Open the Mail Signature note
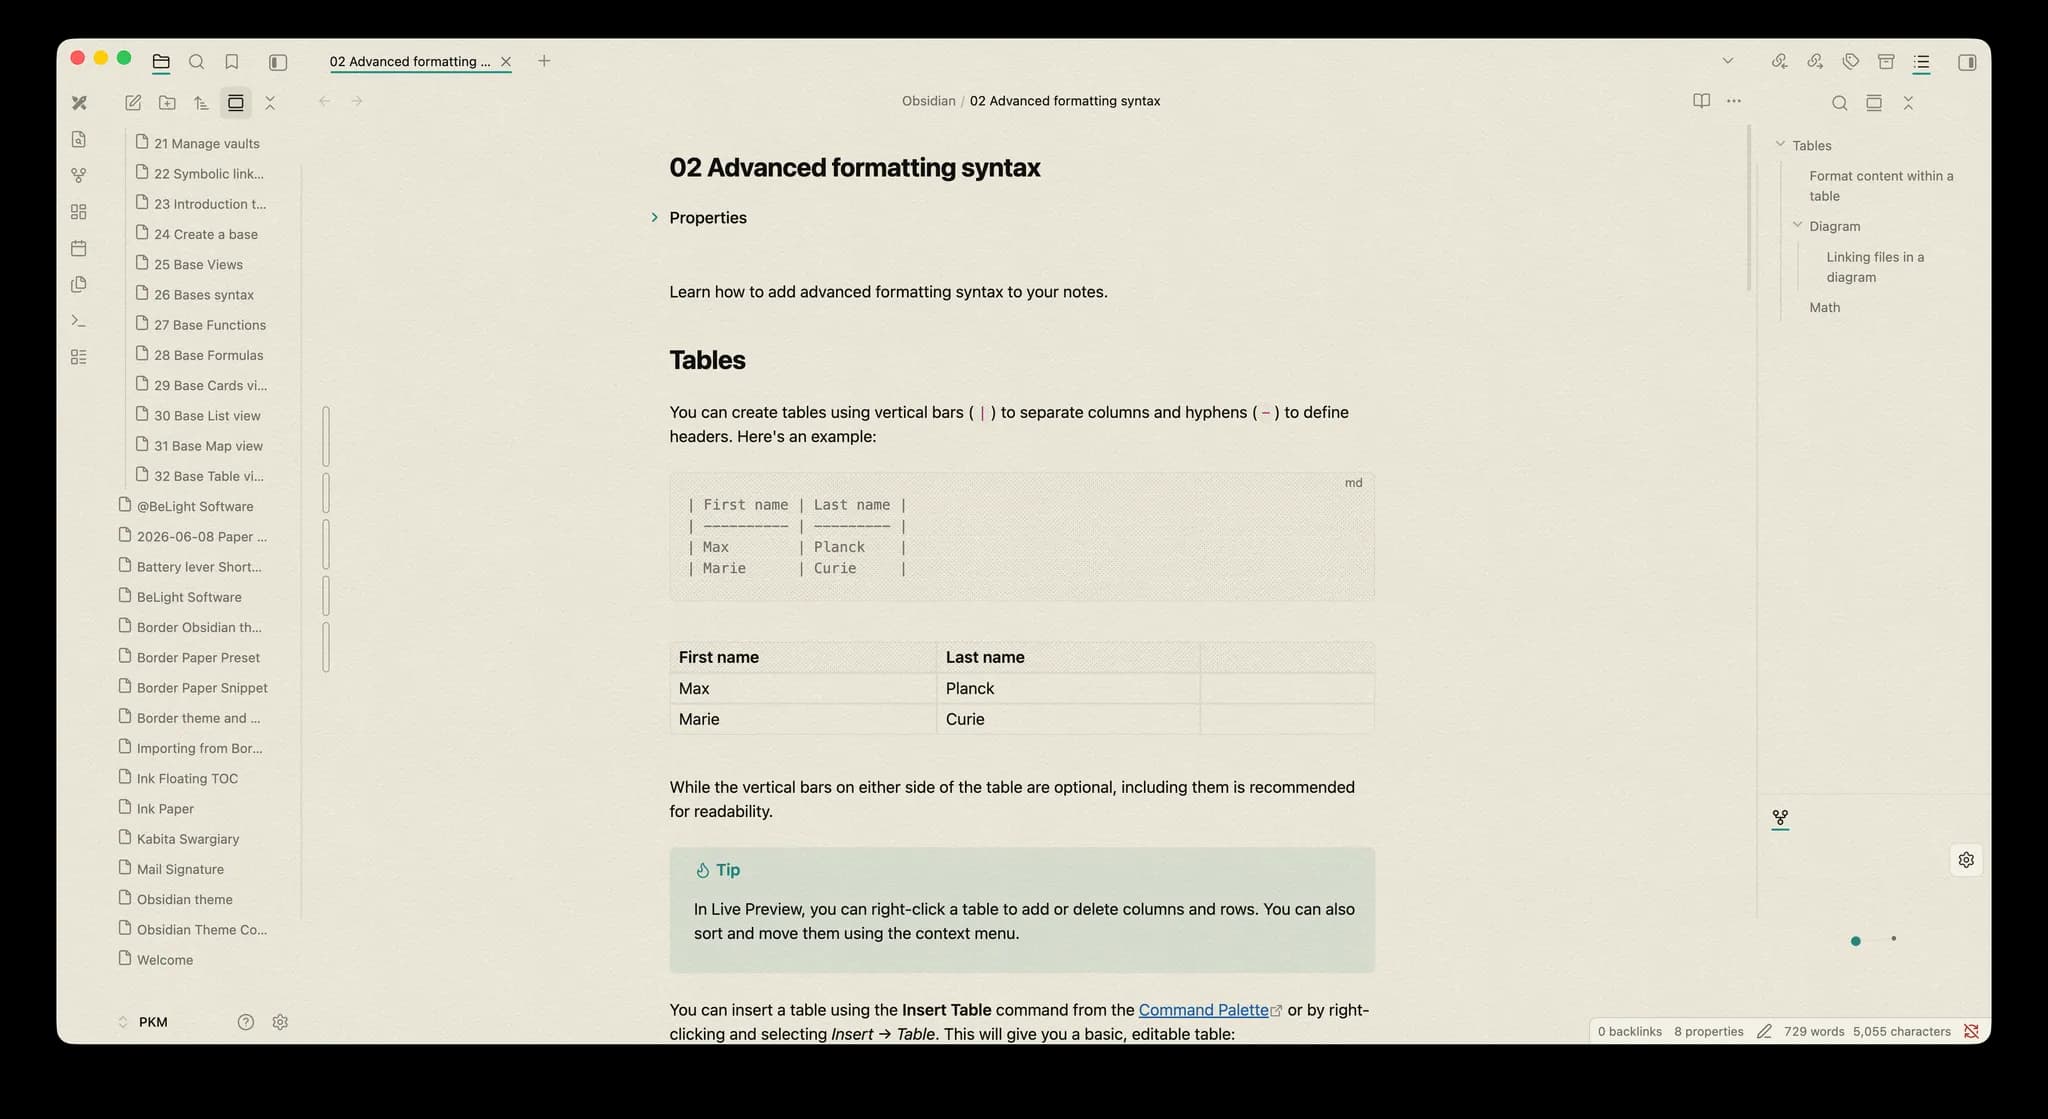 180,870
